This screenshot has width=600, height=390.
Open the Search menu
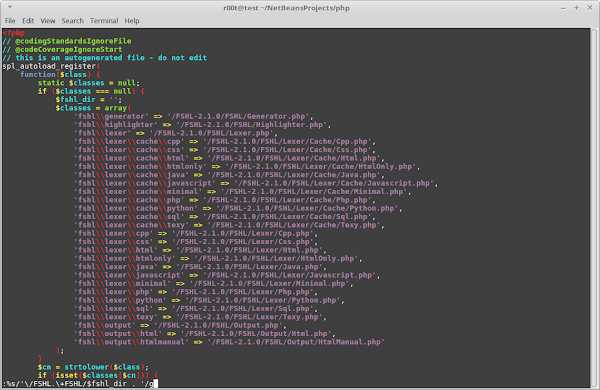pyautogui.click(x=72, y=21)
